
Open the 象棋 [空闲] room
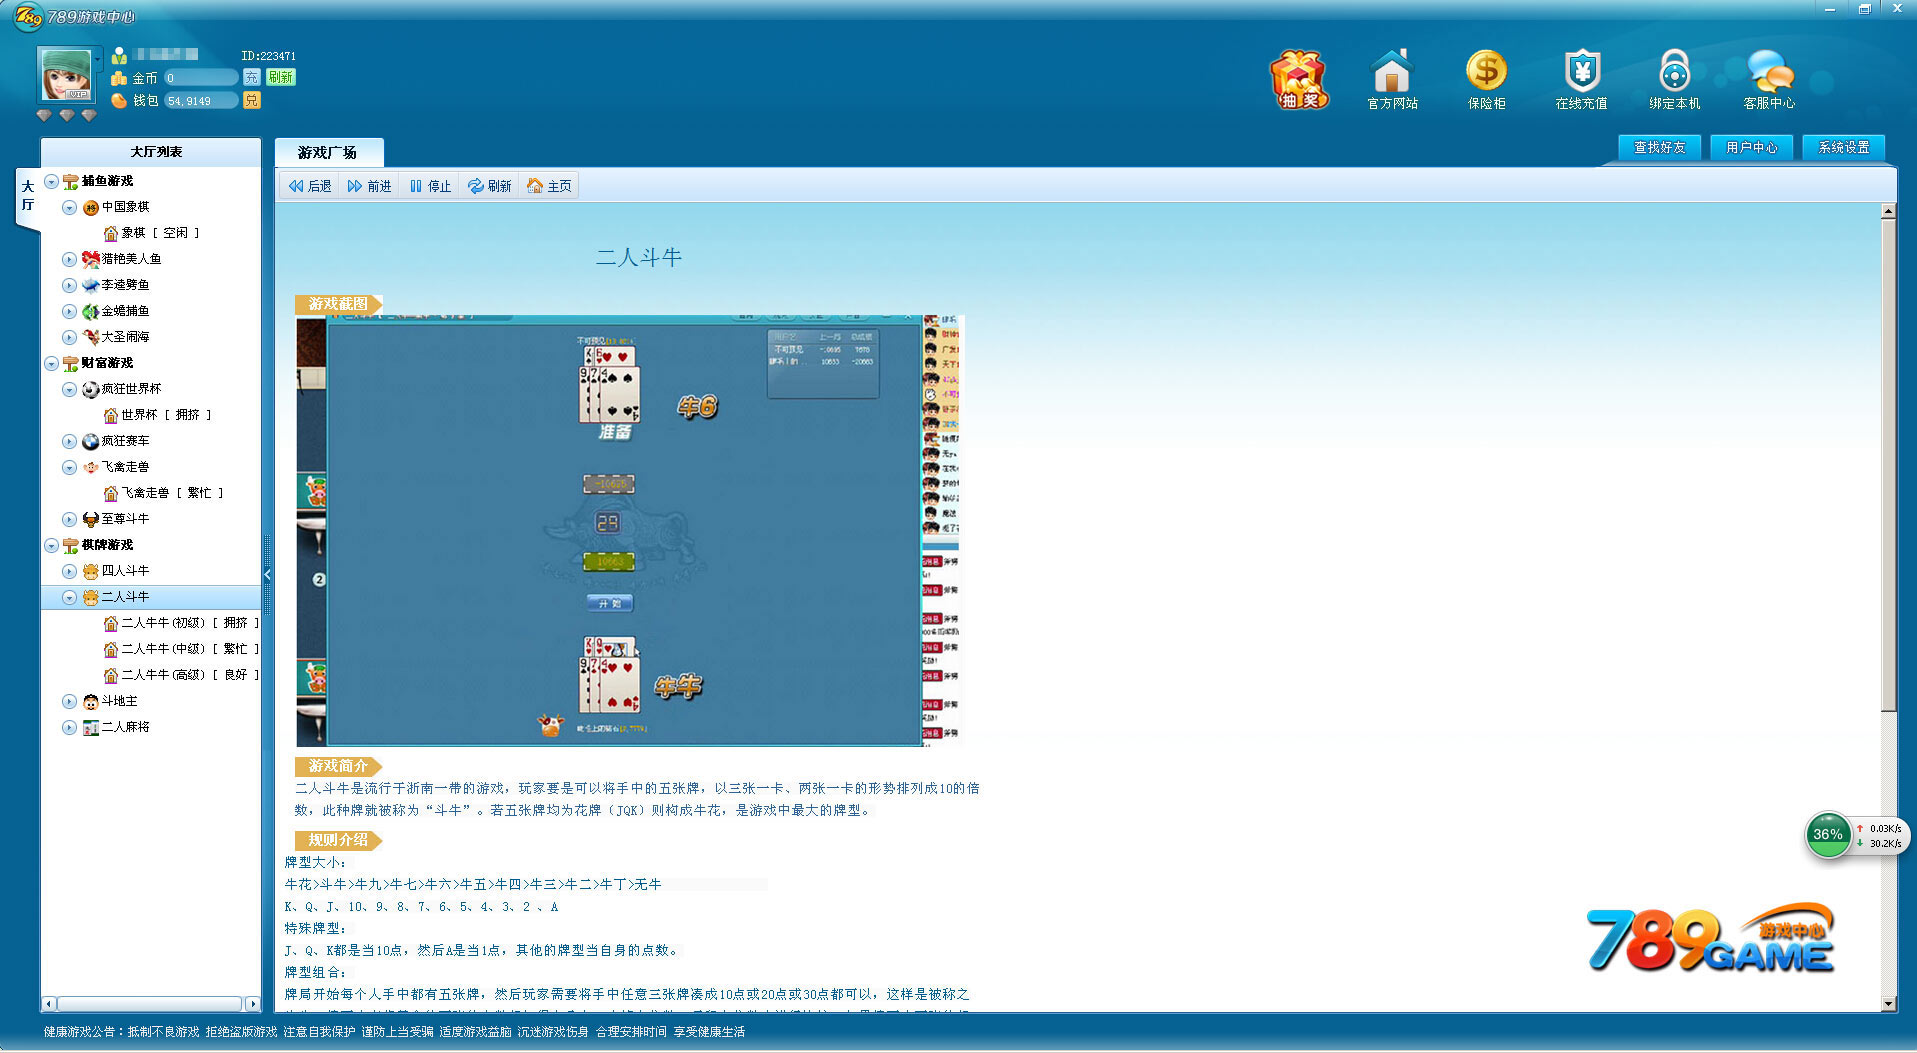tap(151, 233)
